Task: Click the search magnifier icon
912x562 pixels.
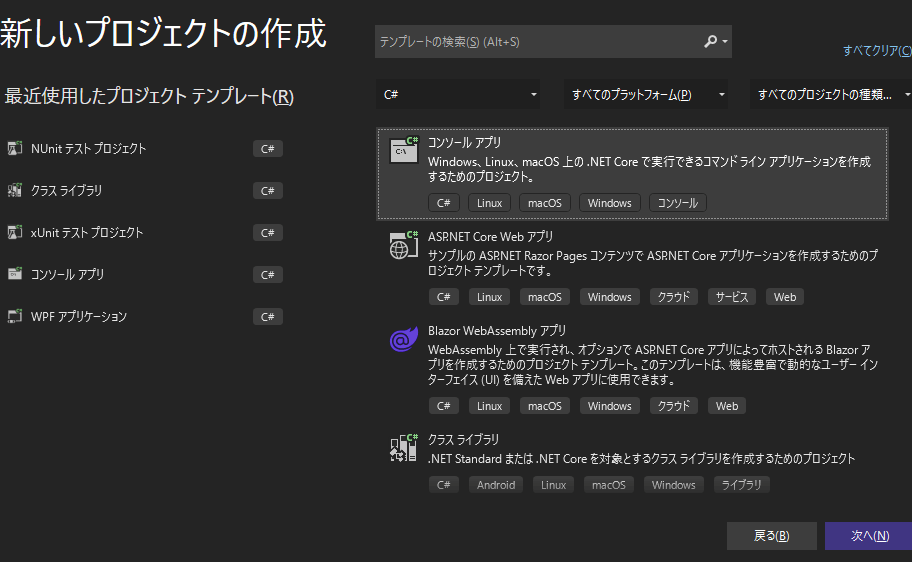Action: 710,41
